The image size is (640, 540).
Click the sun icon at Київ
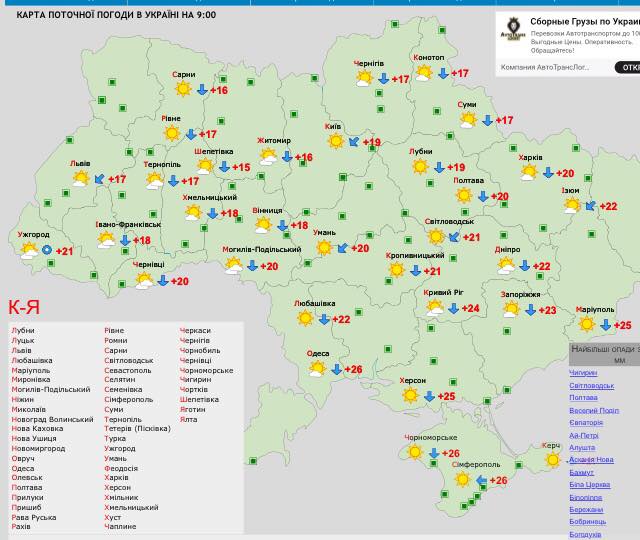click(x=337, y=141)
